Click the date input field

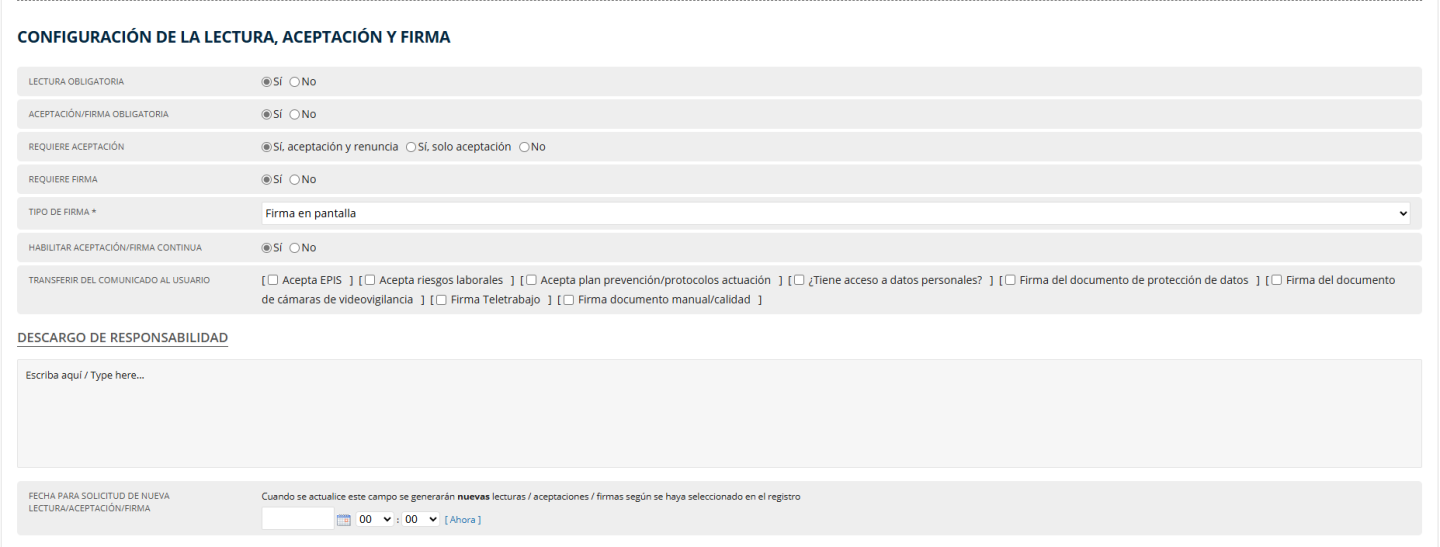pos(297,519)
